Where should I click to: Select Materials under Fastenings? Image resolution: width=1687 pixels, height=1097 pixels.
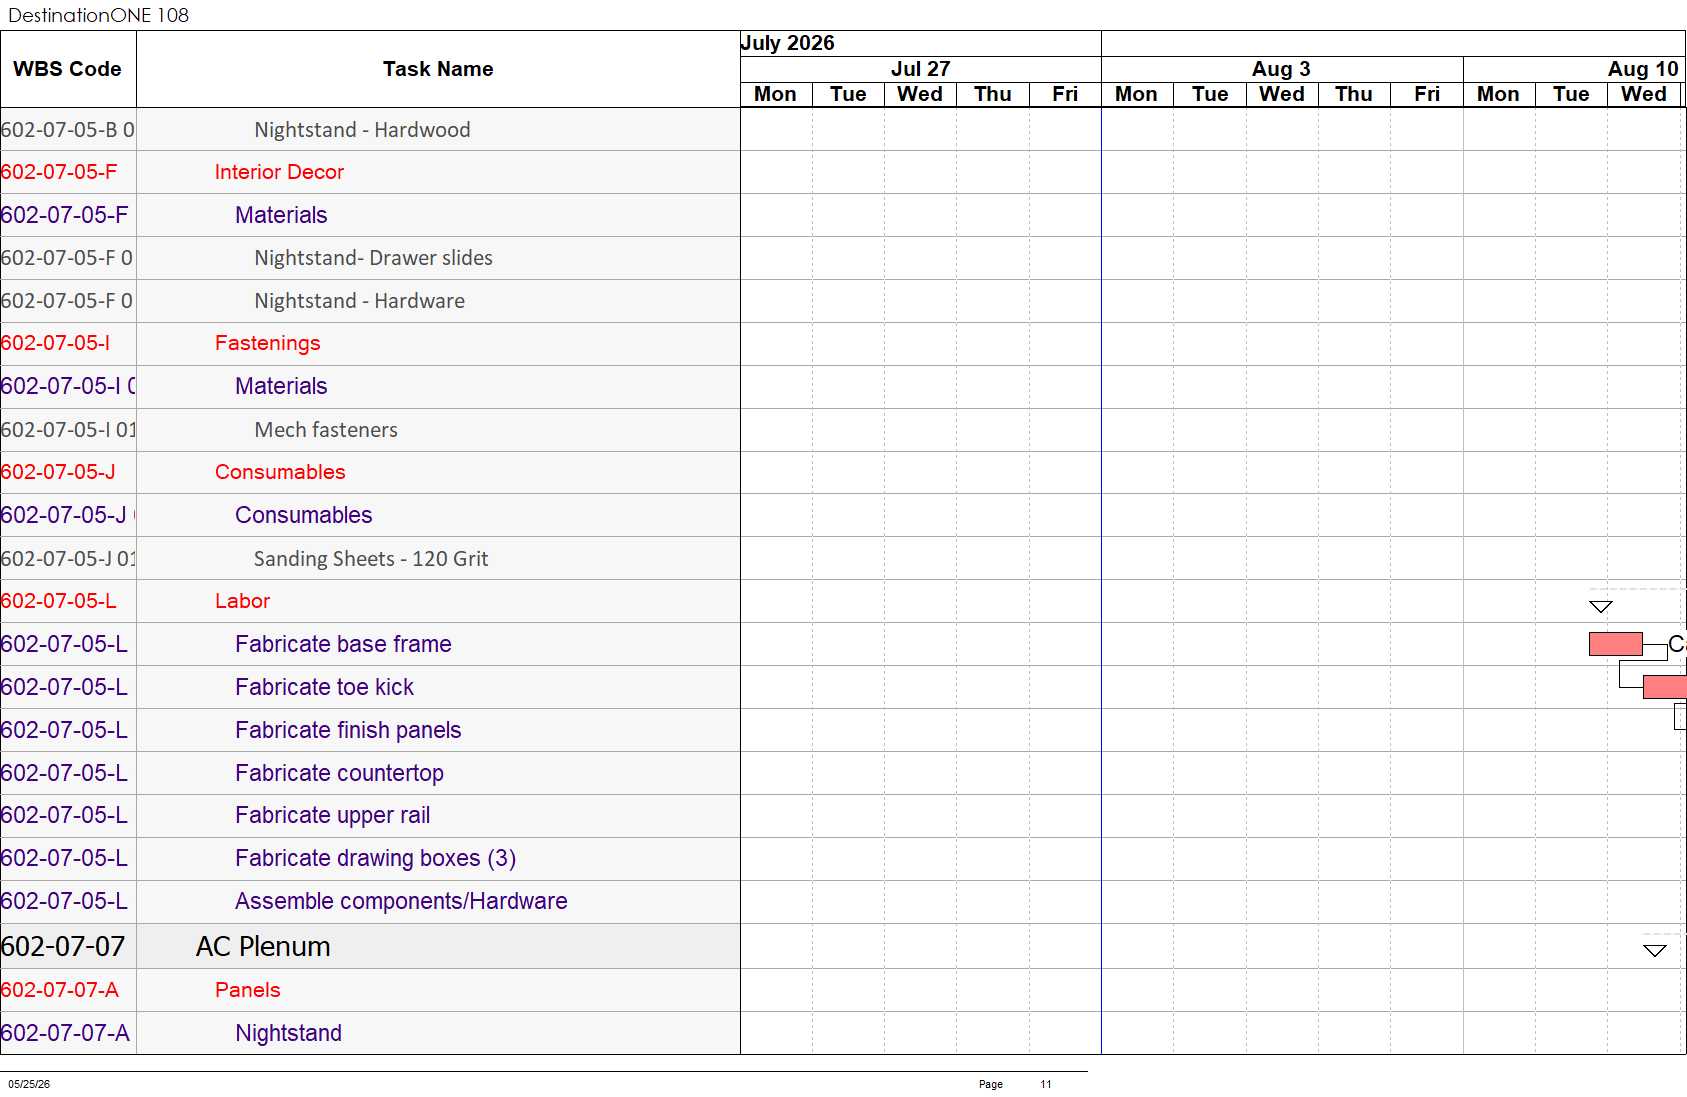pos(281,386)
